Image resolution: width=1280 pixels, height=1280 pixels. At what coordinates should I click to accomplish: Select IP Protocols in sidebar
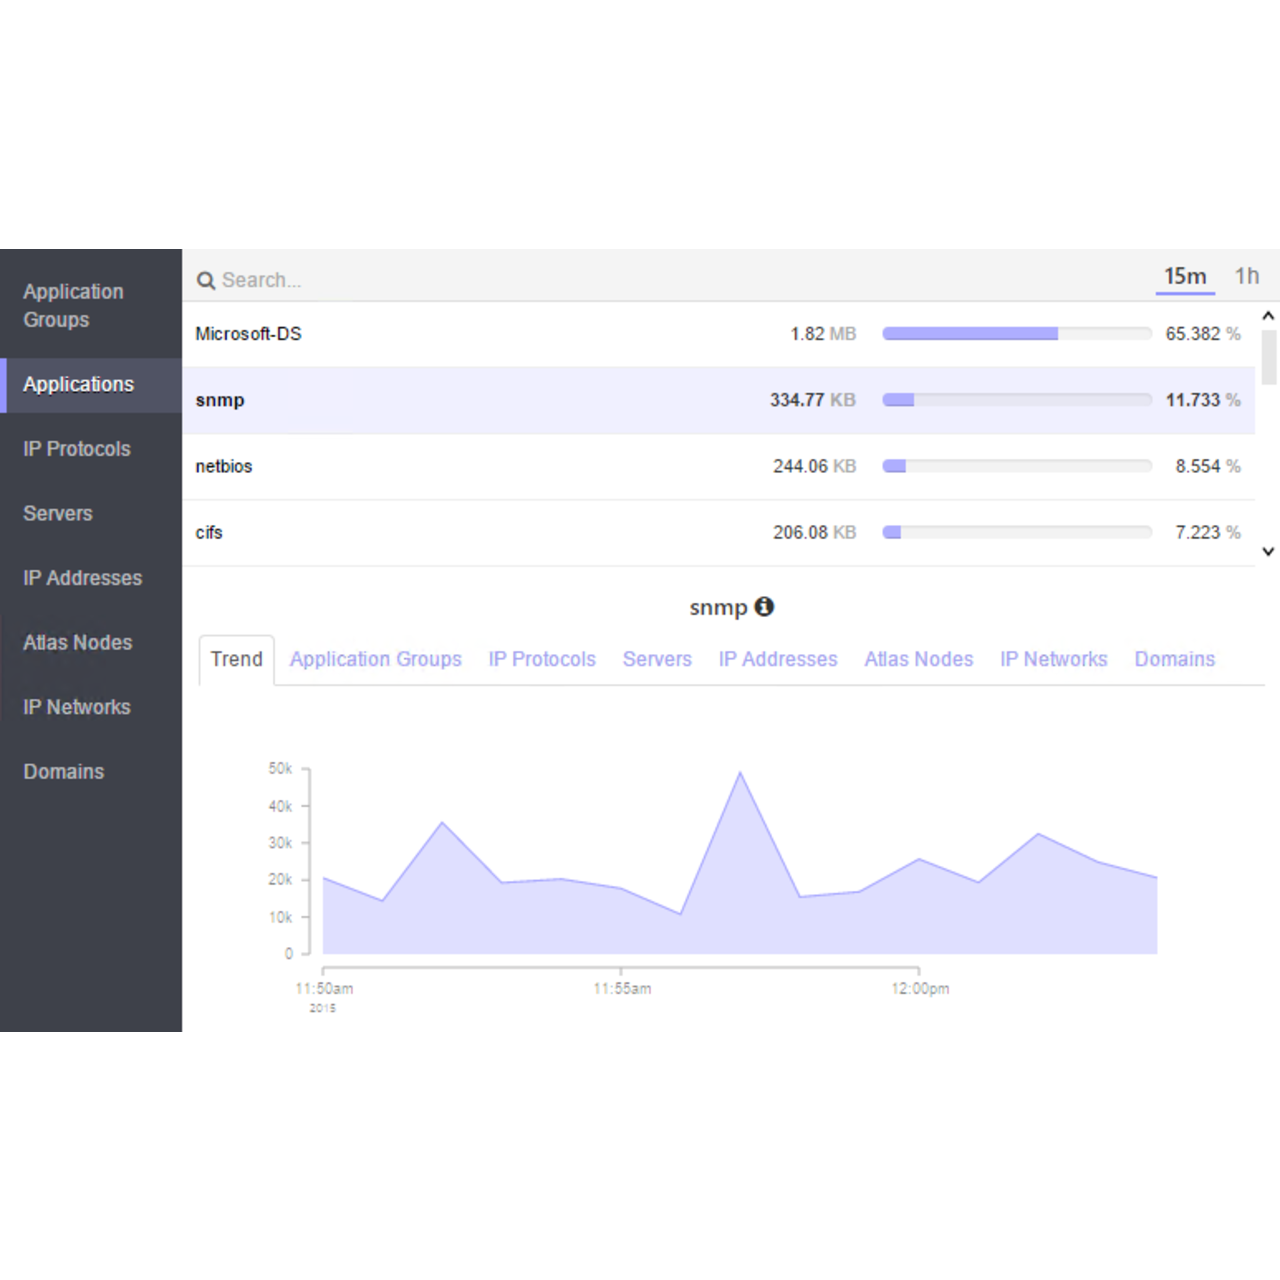(x=77, y=449)
